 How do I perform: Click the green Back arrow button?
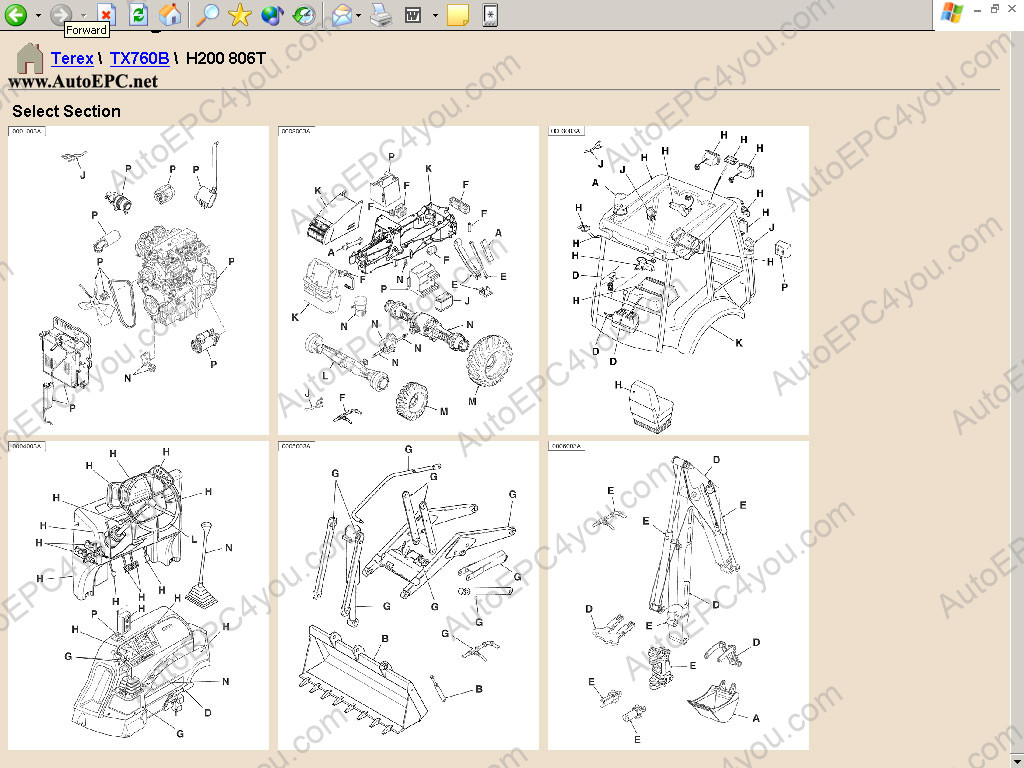tap(16, 14)
